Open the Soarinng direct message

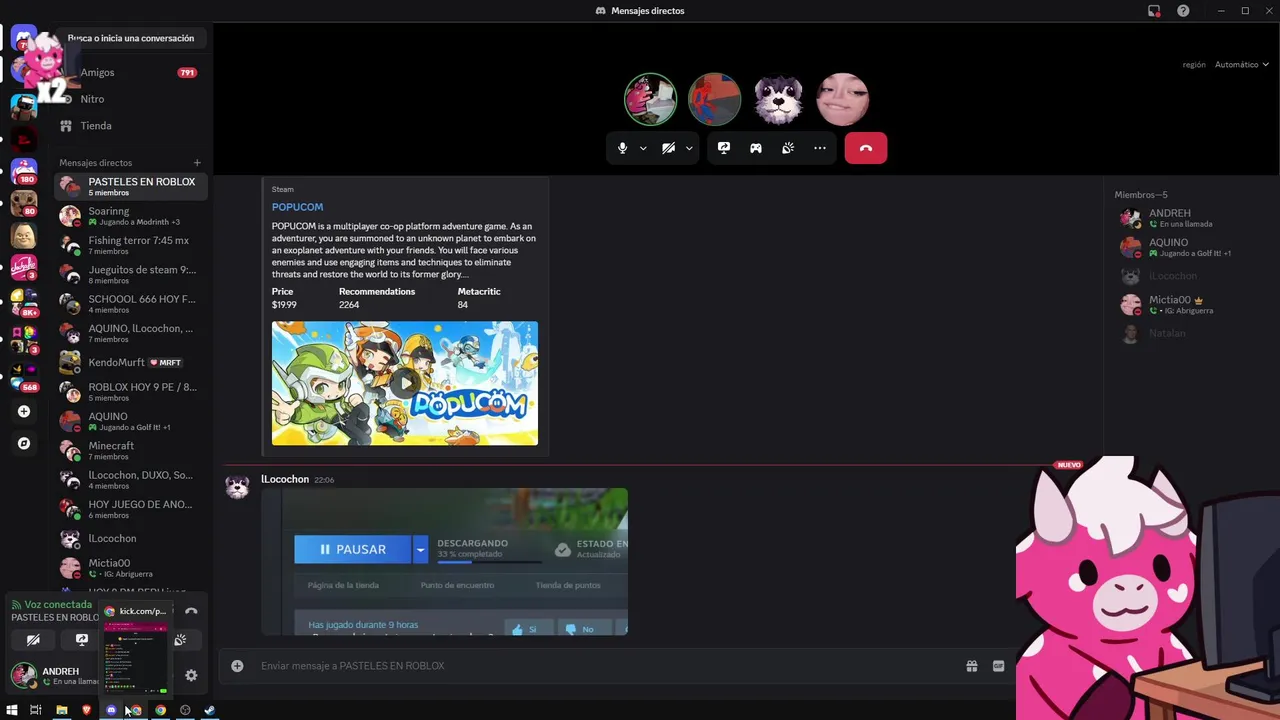coord(131,216)
